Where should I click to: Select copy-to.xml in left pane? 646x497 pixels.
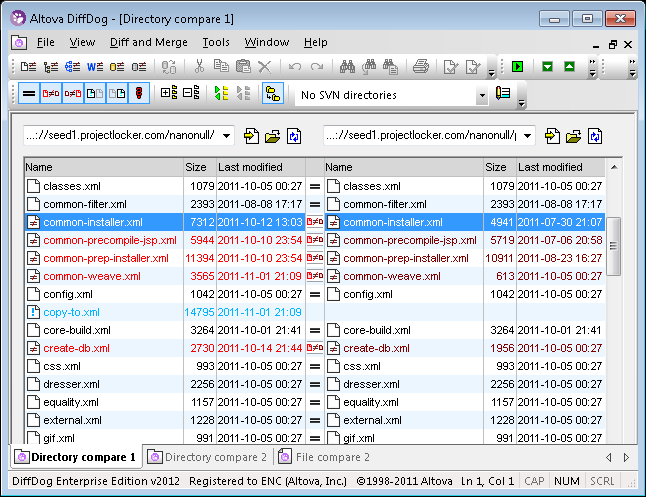coord(71,312)
